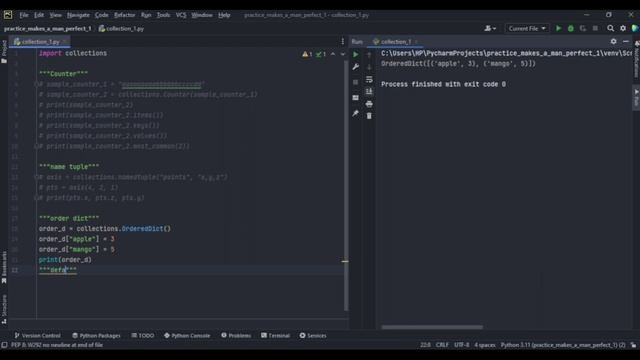The width and height of the screenshot is (640, 360).
Task: Rerun collection_1 in the Run panel
Action: pos(356,54)
